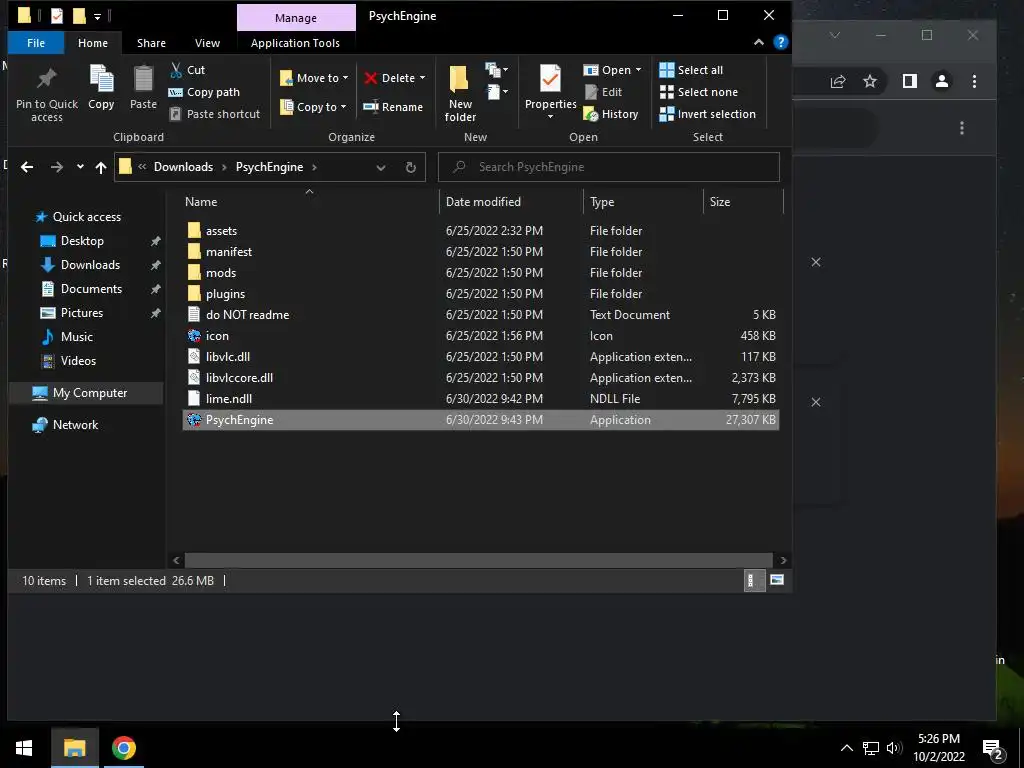Screen dimensions: 1024x768
Task: Sort by the Name column header
Action: [x=308, y=202]
